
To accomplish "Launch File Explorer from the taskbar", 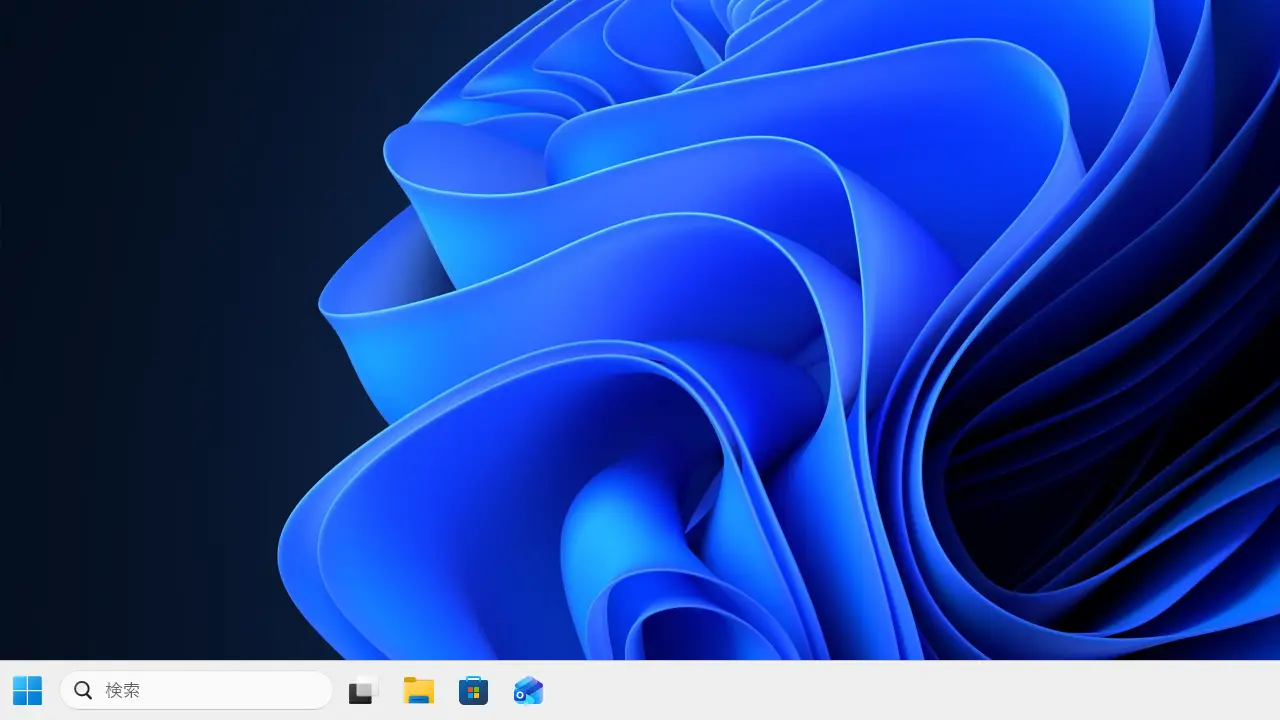I will (x=419, y=690).
